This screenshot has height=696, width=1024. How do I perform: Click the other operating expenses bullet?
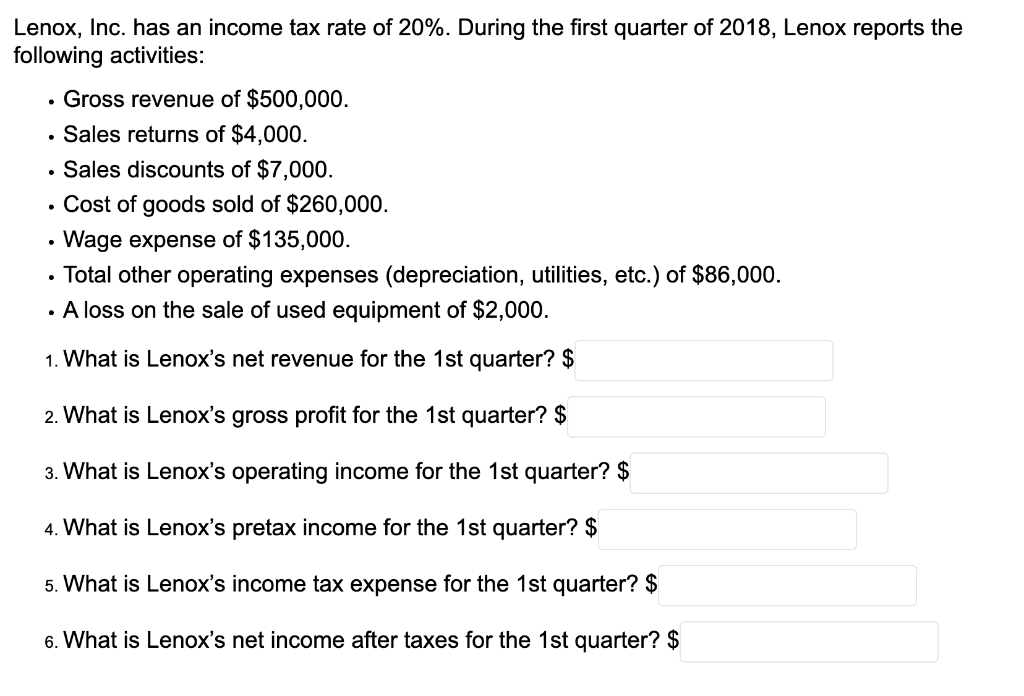(420, 274)
